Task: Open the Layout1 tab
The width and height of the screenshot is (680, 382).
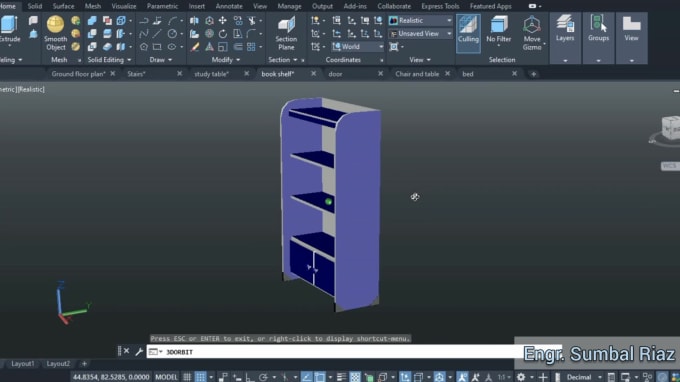Action: [x=23, y=363]
